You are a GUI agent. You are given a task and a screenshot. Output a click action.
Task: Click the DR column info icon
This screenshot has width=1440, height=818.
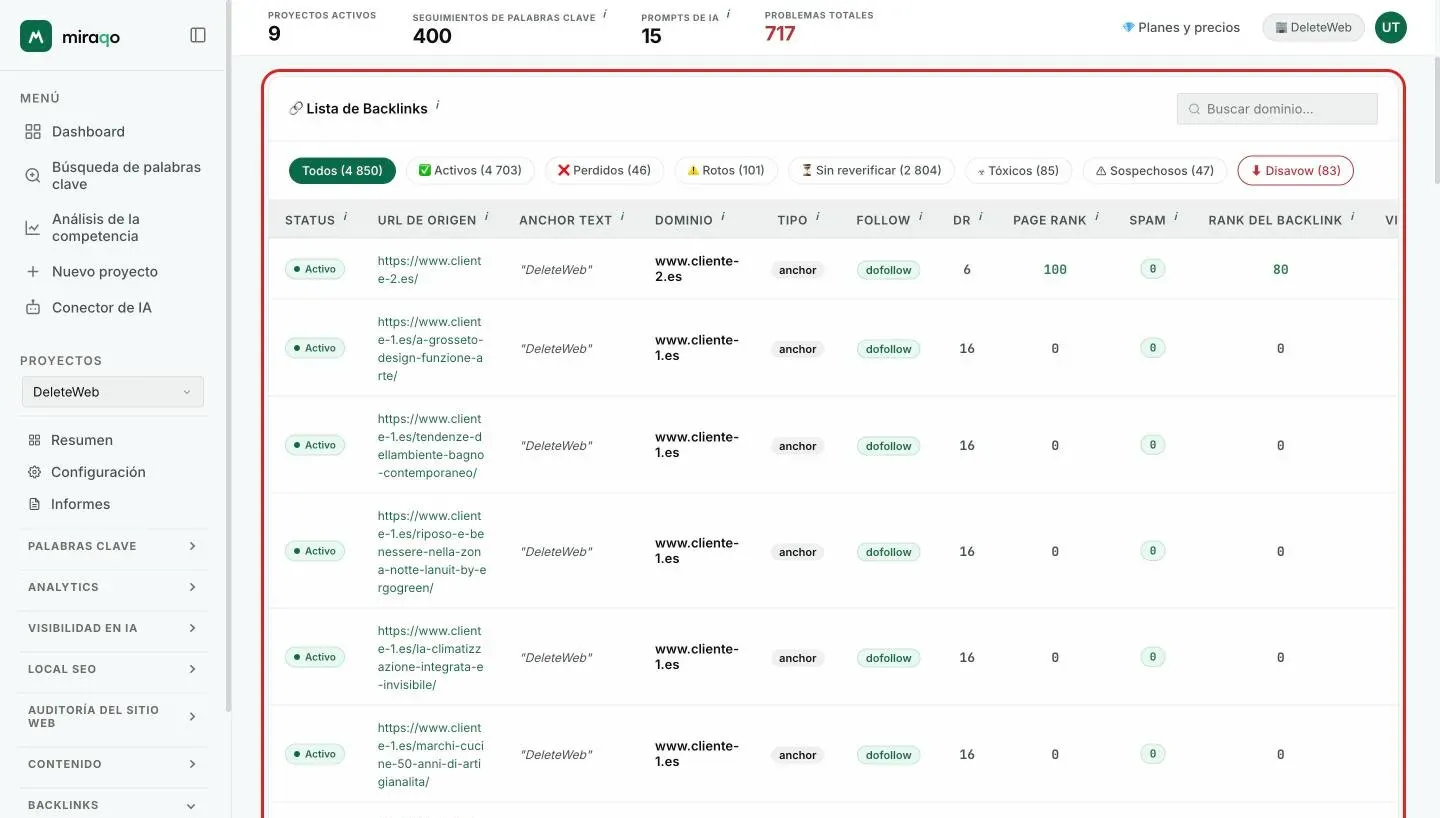pos(981,217)
